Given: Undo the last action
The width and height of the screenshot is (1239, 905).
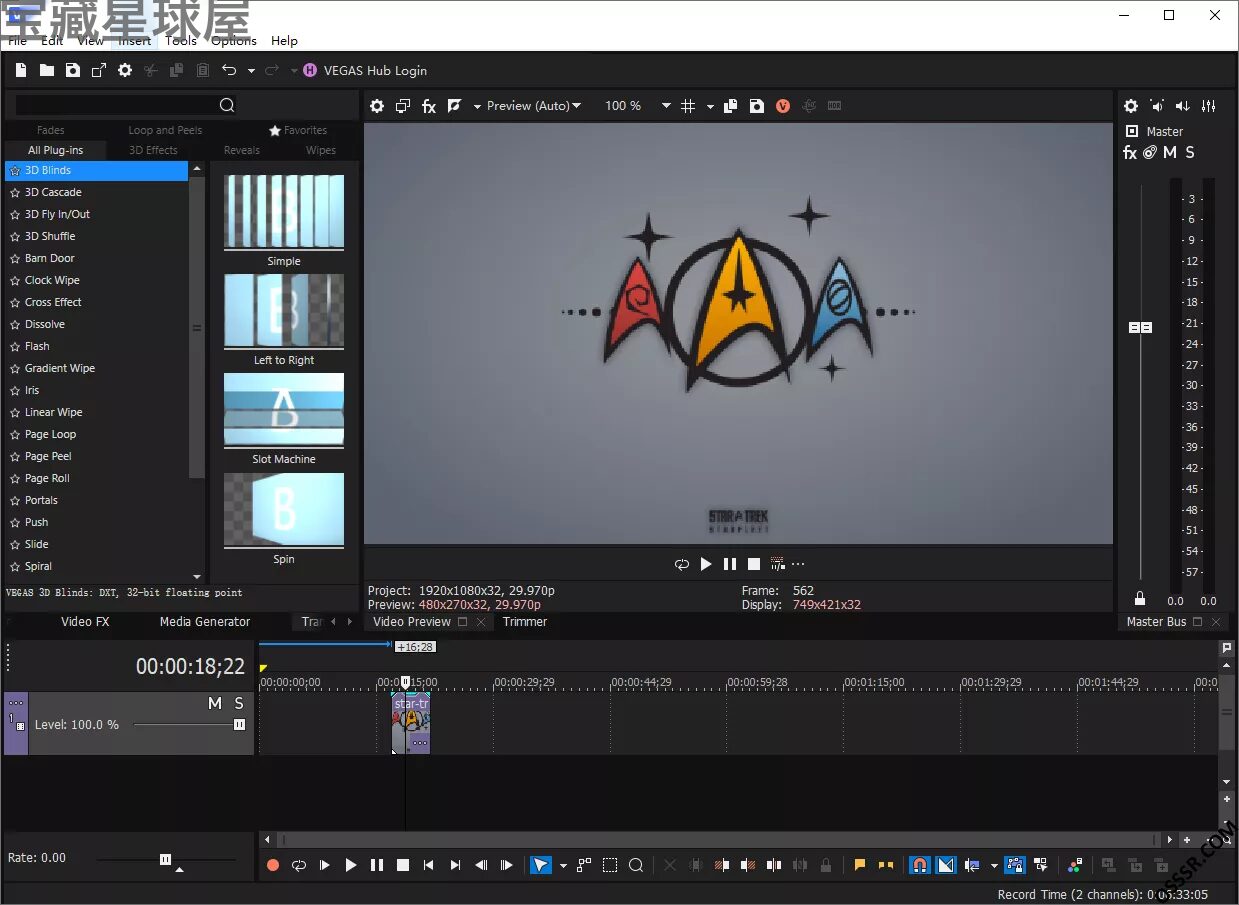Looking at the screenshot, I should coord(229,70).
